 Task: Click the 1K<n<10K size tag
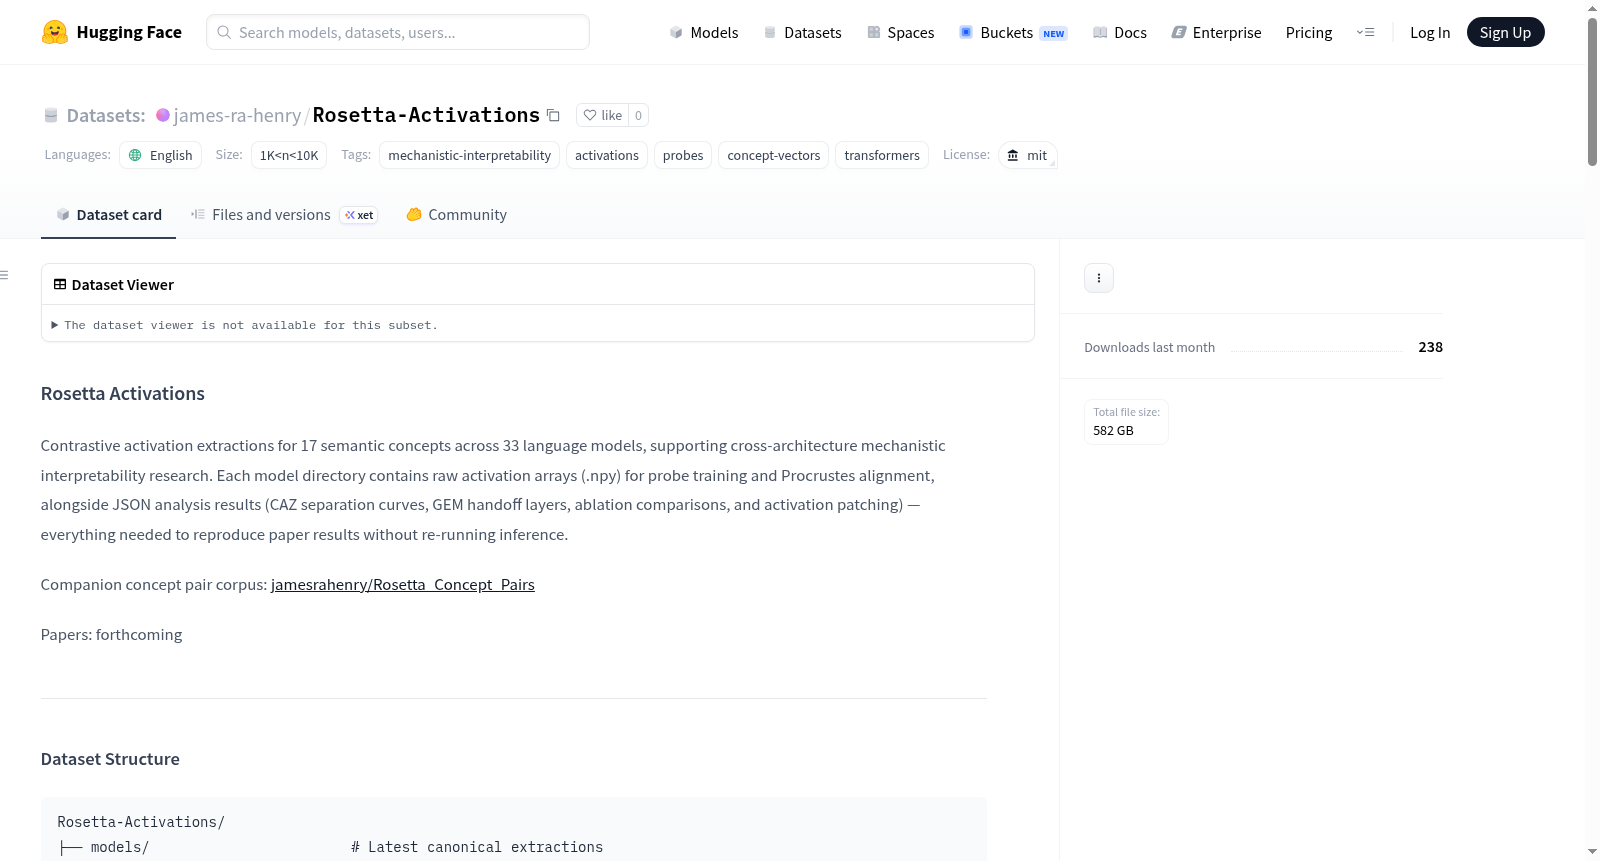[x=289, y=155]
